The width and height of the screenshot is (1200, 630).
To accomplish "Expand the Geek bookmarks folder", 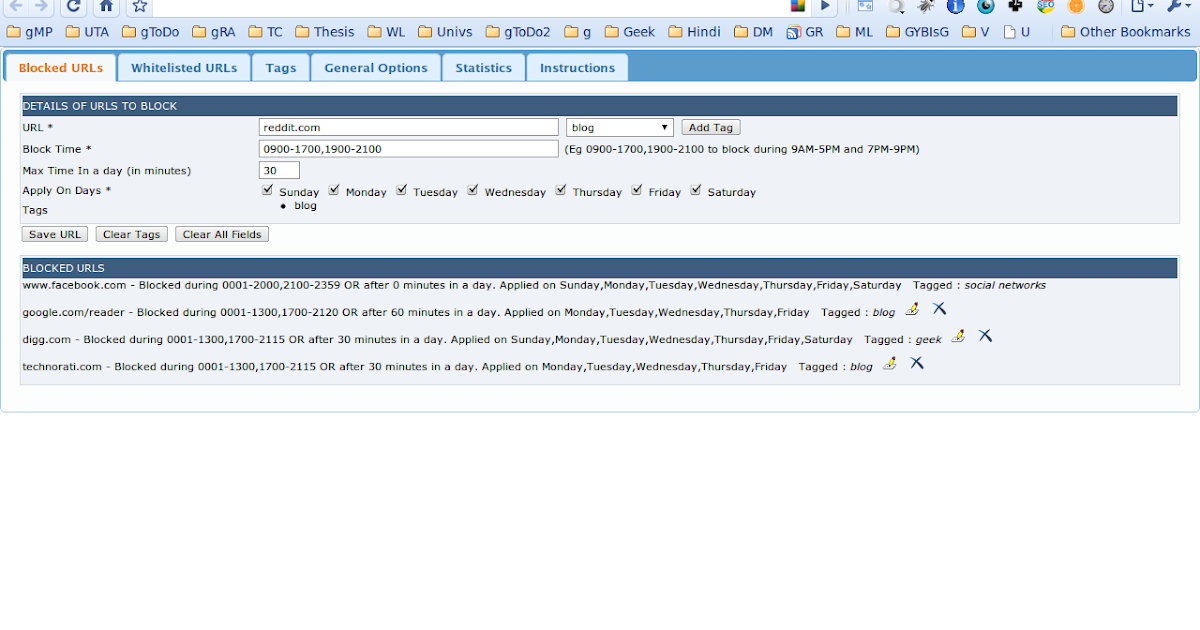I will click(629, 32).
